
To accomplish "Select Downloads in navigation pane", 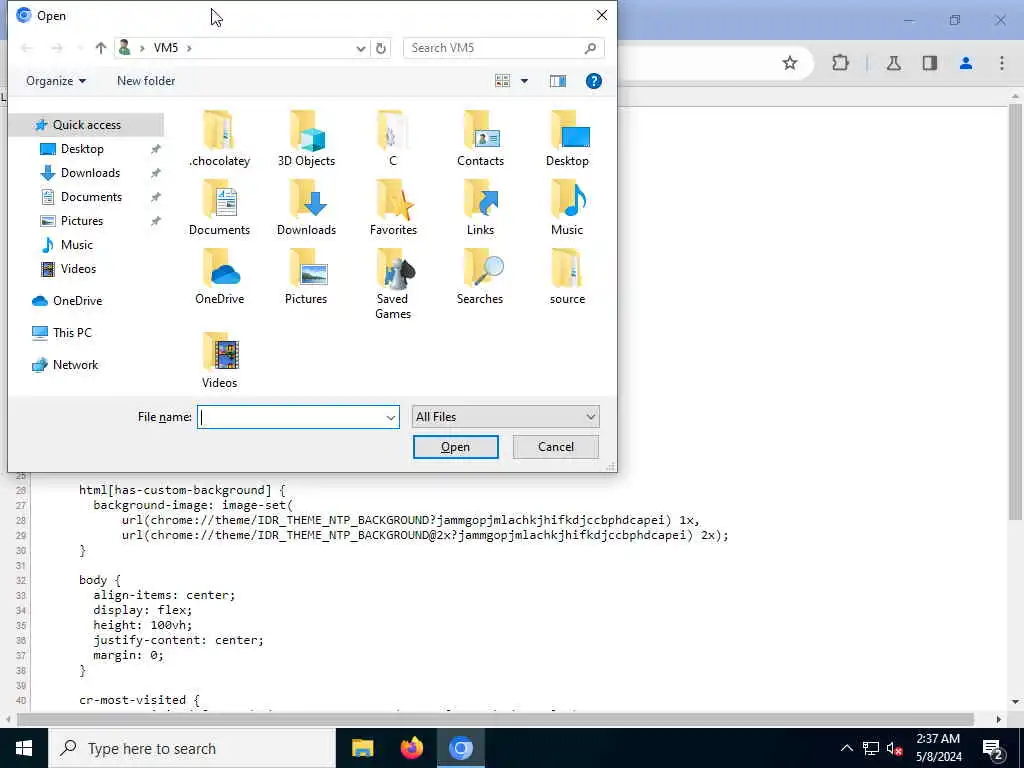I will point(90,173).
